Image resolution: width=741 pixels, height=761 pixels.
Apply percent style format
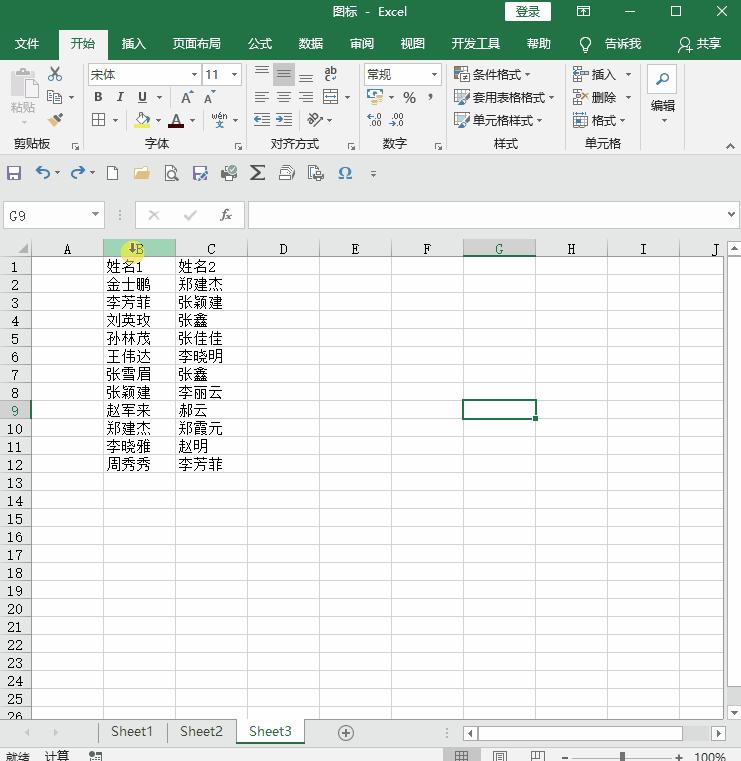409,98
